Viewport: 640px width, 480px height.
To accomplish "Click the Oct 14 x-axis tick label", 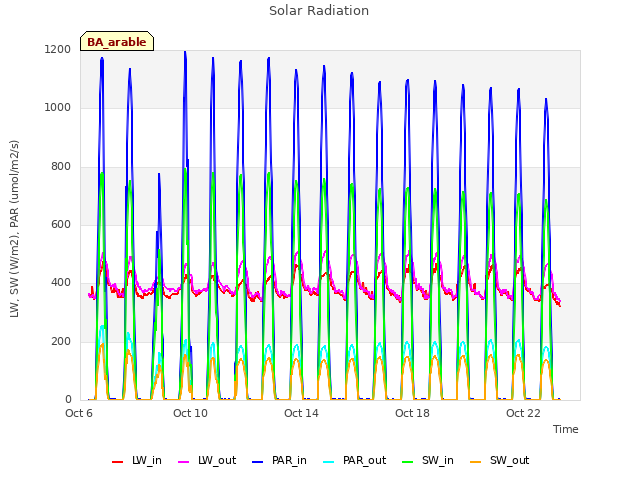I will click(x=301, y=413).
